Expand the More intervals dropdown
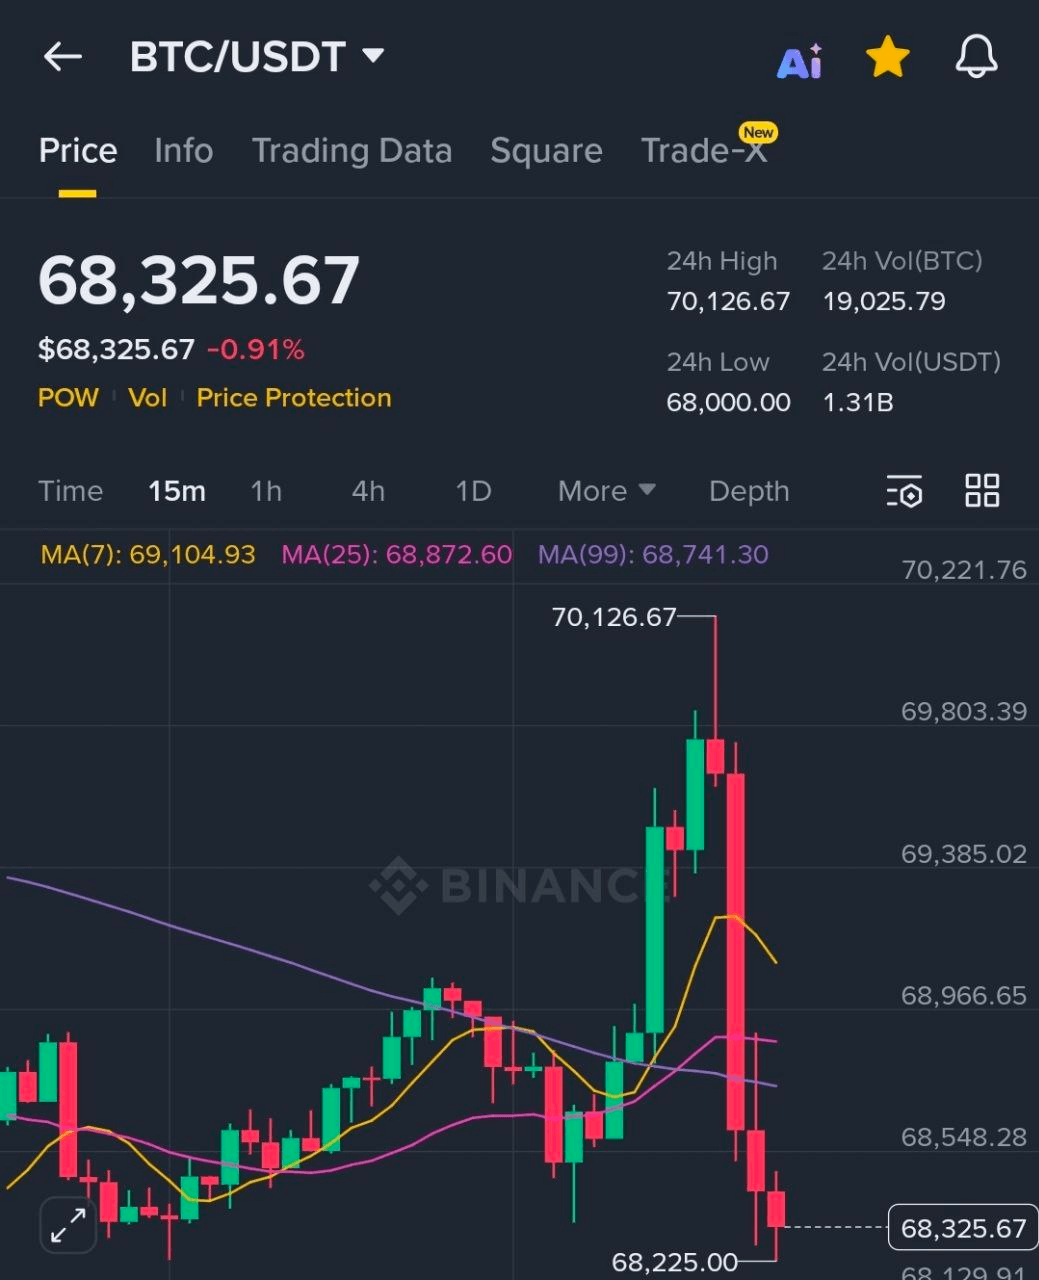1039x1280 pixels. click(x=606, y=491)
